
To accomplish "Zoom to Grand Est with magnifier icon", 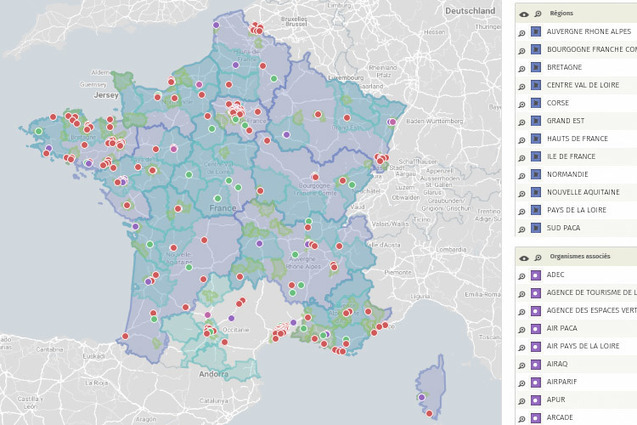I will coord(522,122).
